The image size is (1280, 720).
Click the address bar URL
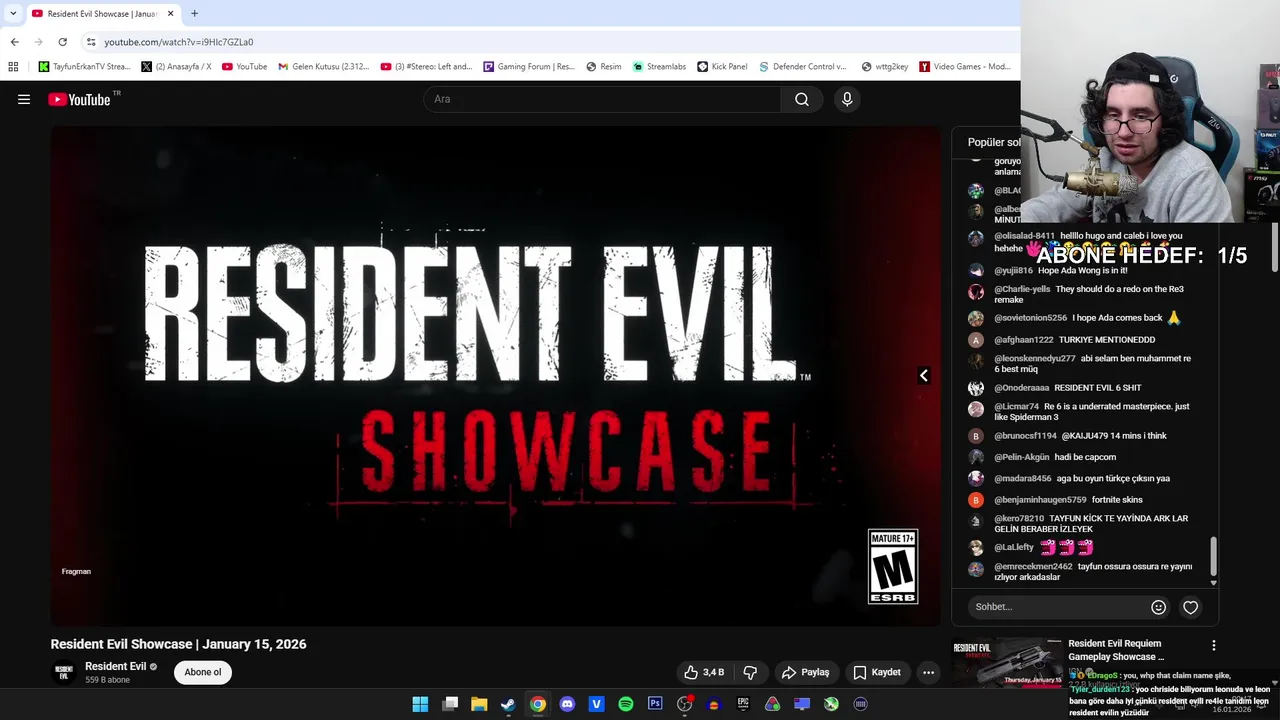[x=179, y=42]
